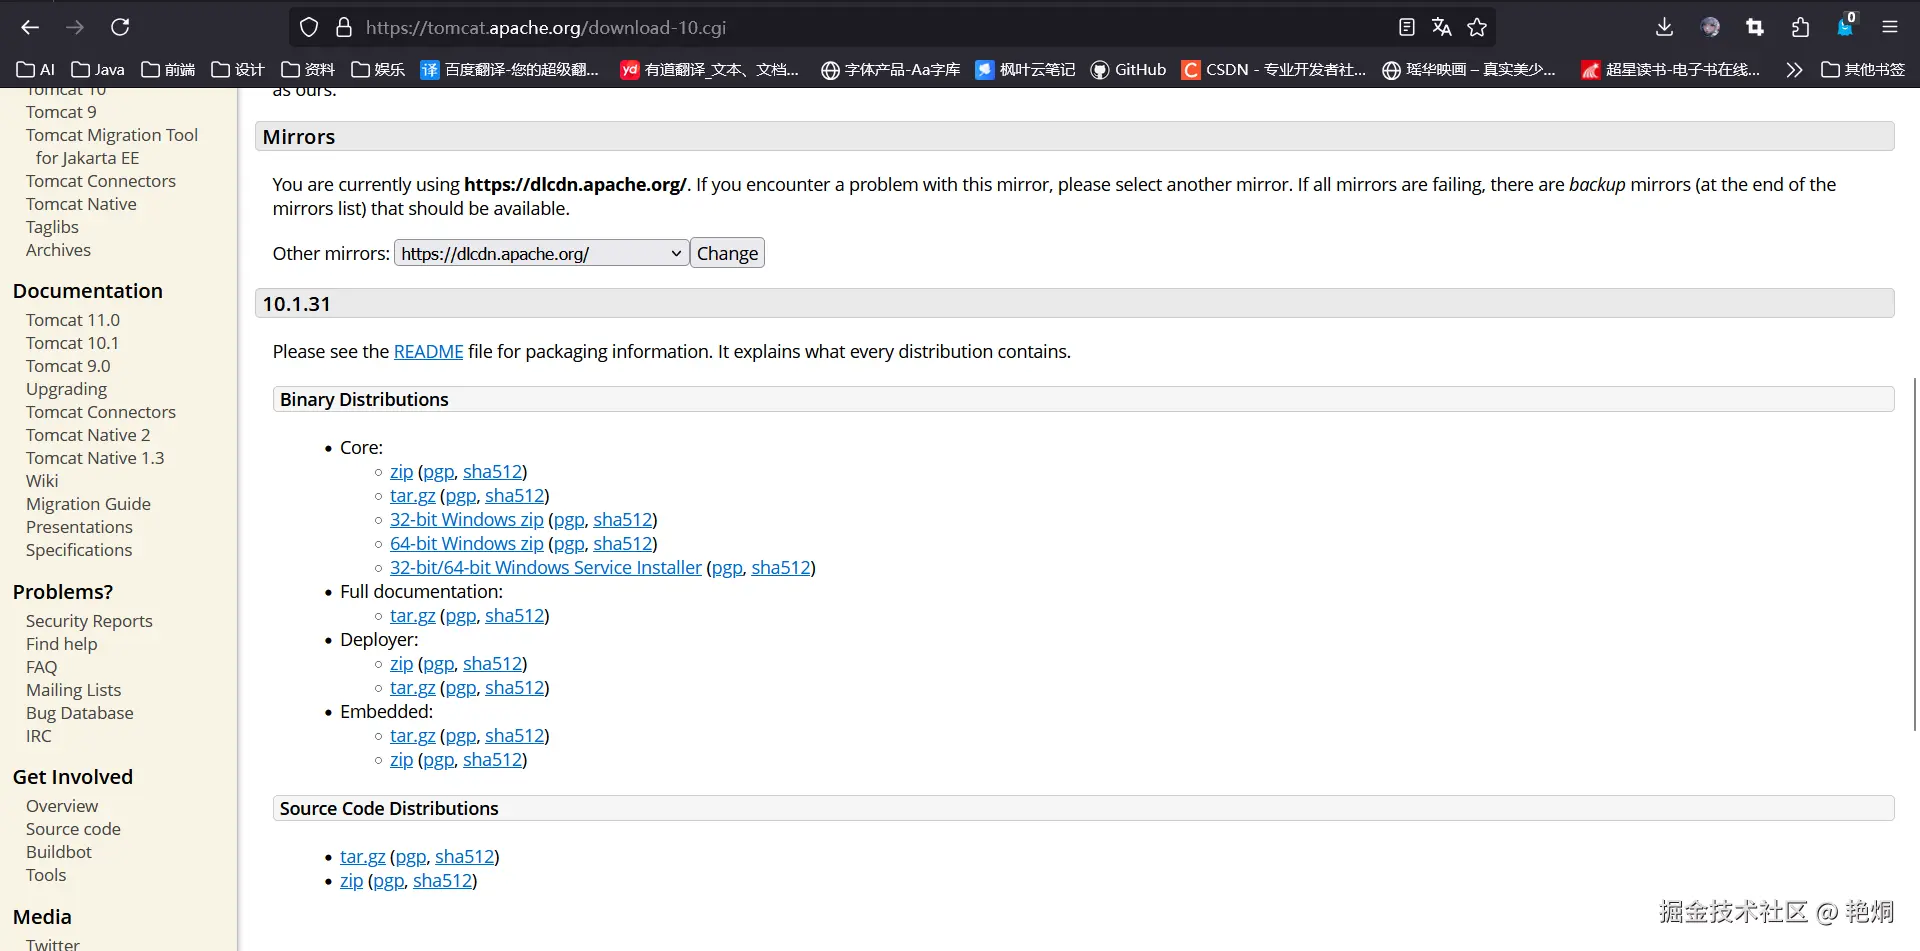Viewport: 1920px width, 951px height.
Task: Open the shield tracking protection icon
Action: click(309, 27)
